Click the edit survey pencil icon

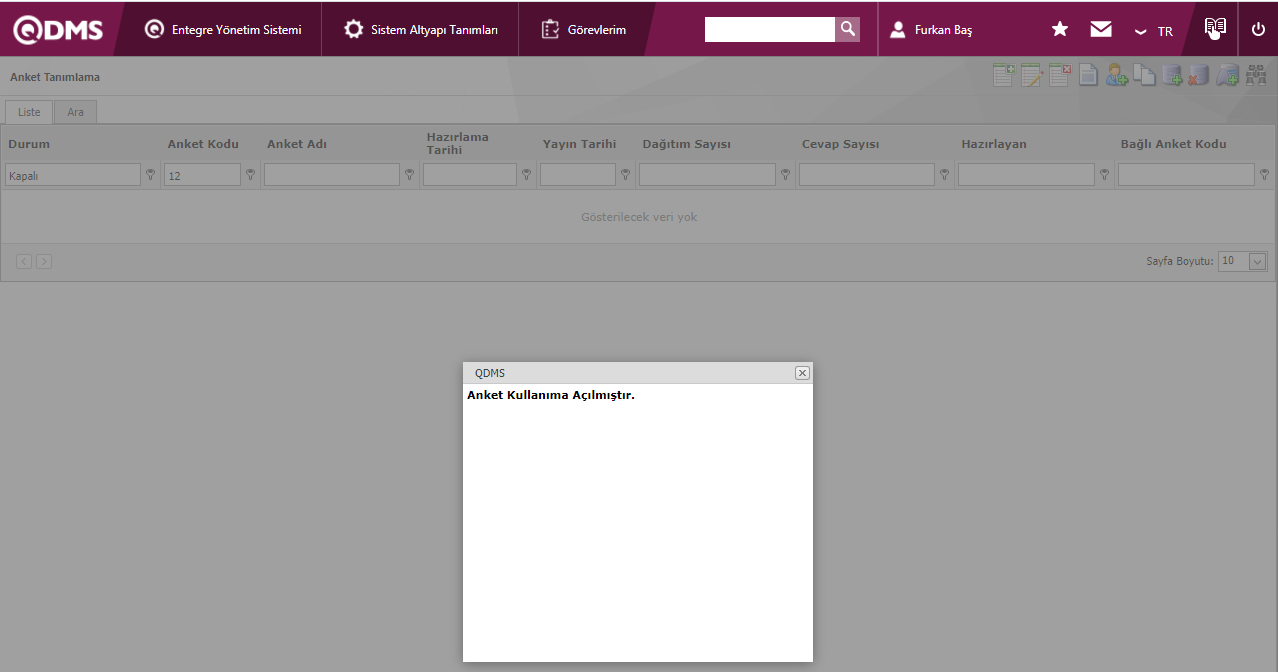pyautogui.click(x=1031, y=75)
